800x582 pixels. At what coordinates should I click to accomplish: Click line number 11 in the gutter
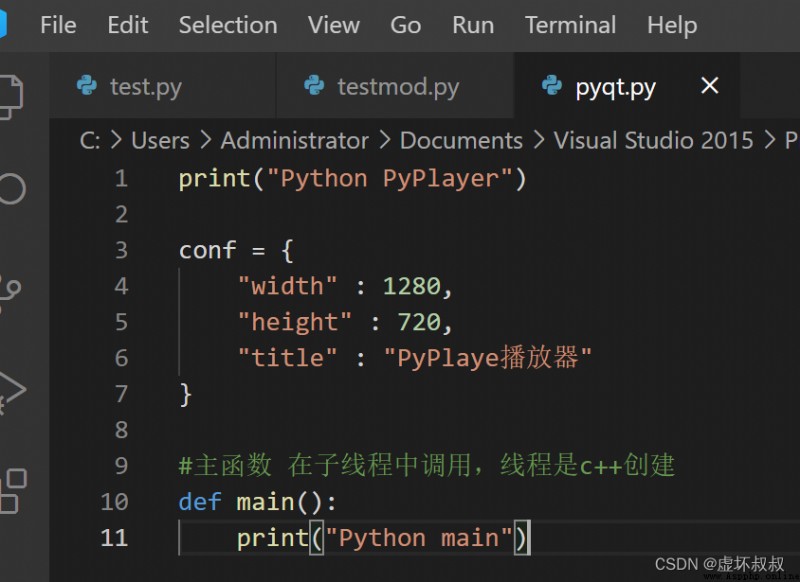pyautogui.click(x=114, y=538)
